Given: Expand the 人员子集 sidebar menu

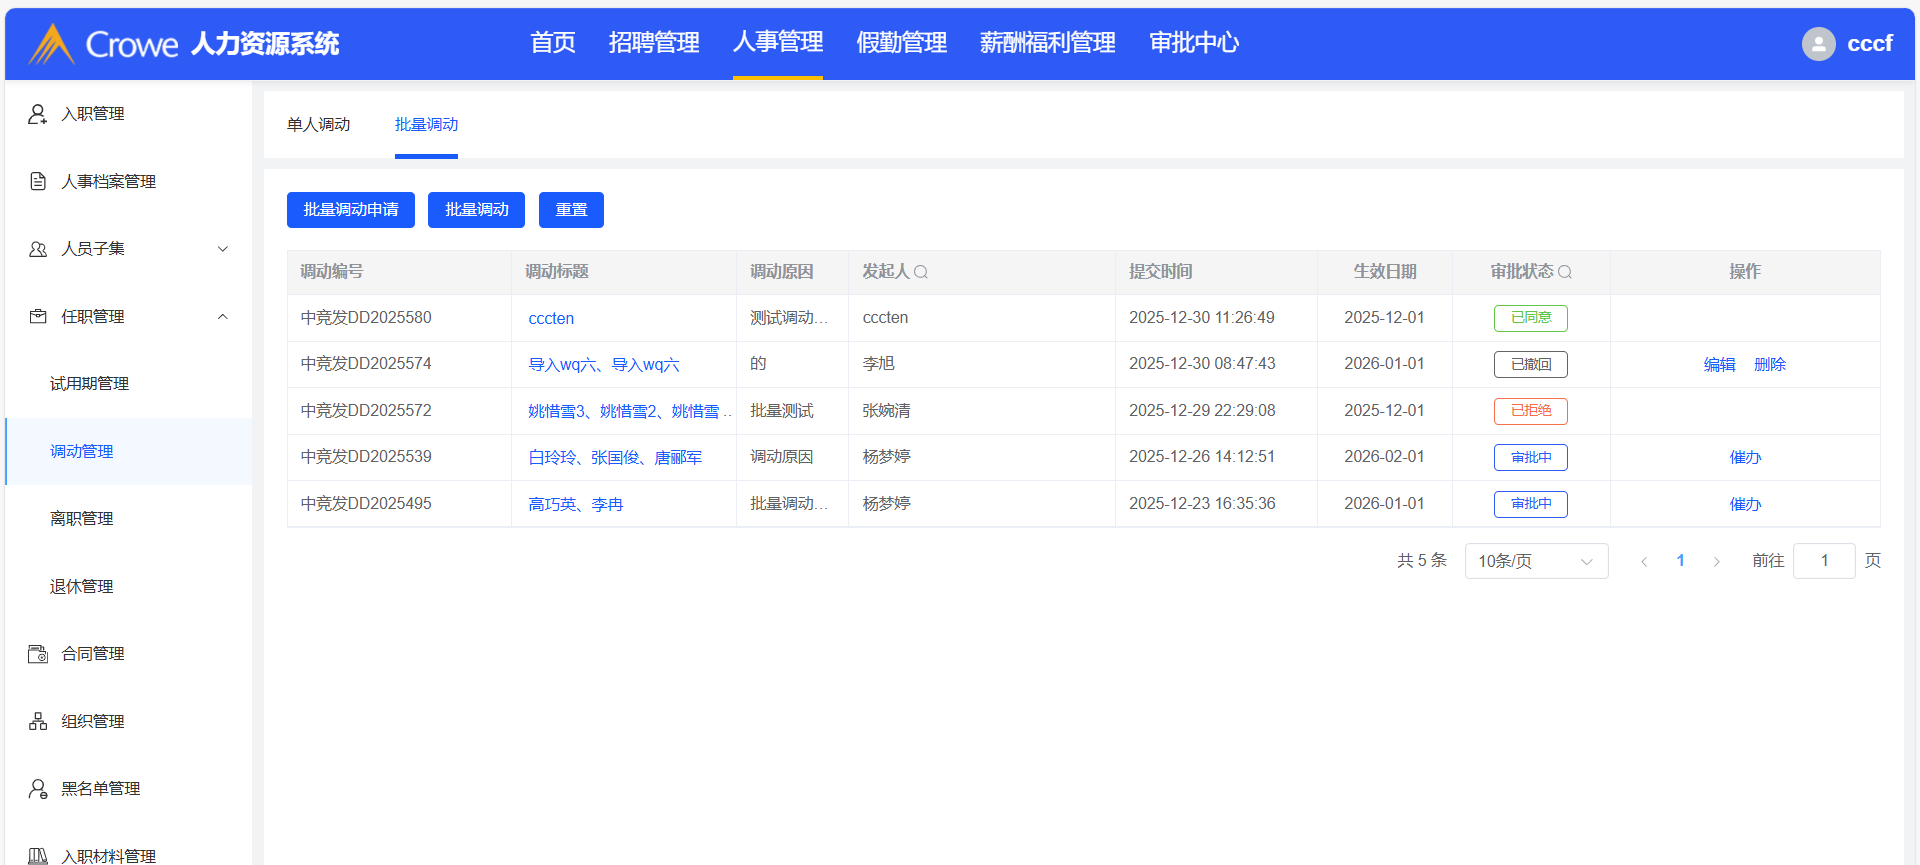Looking at the screenshot, I should point(223,249).
